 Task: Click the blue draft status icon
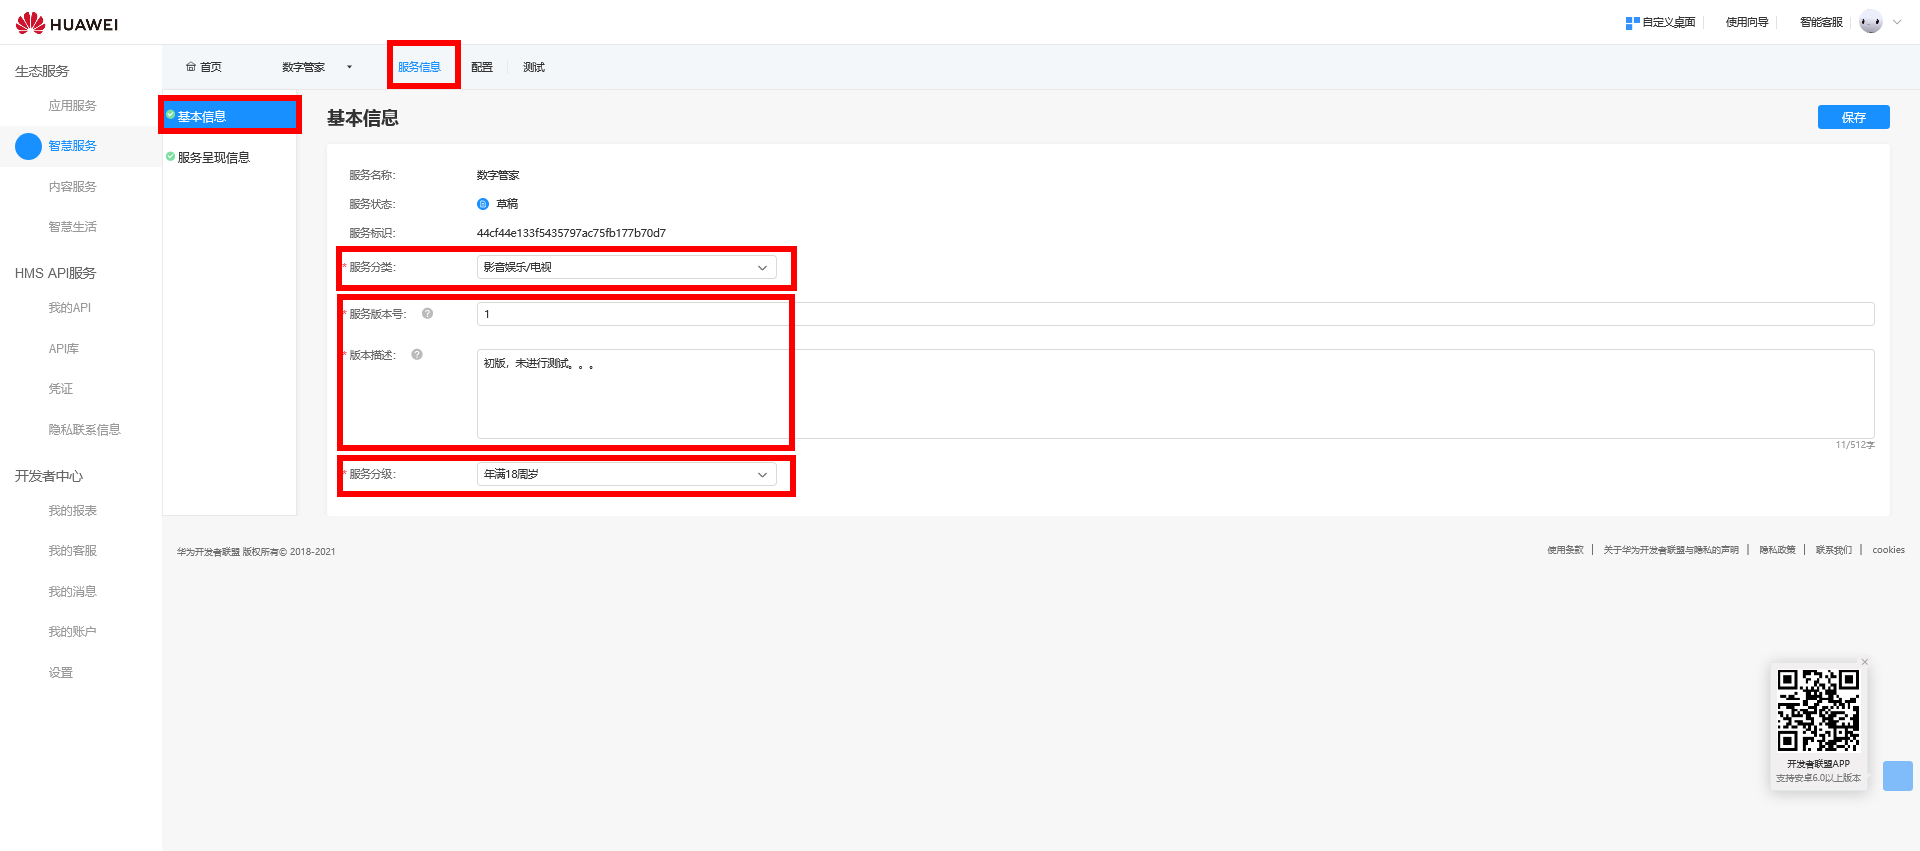pyautogui.click(x=483, y=204)
